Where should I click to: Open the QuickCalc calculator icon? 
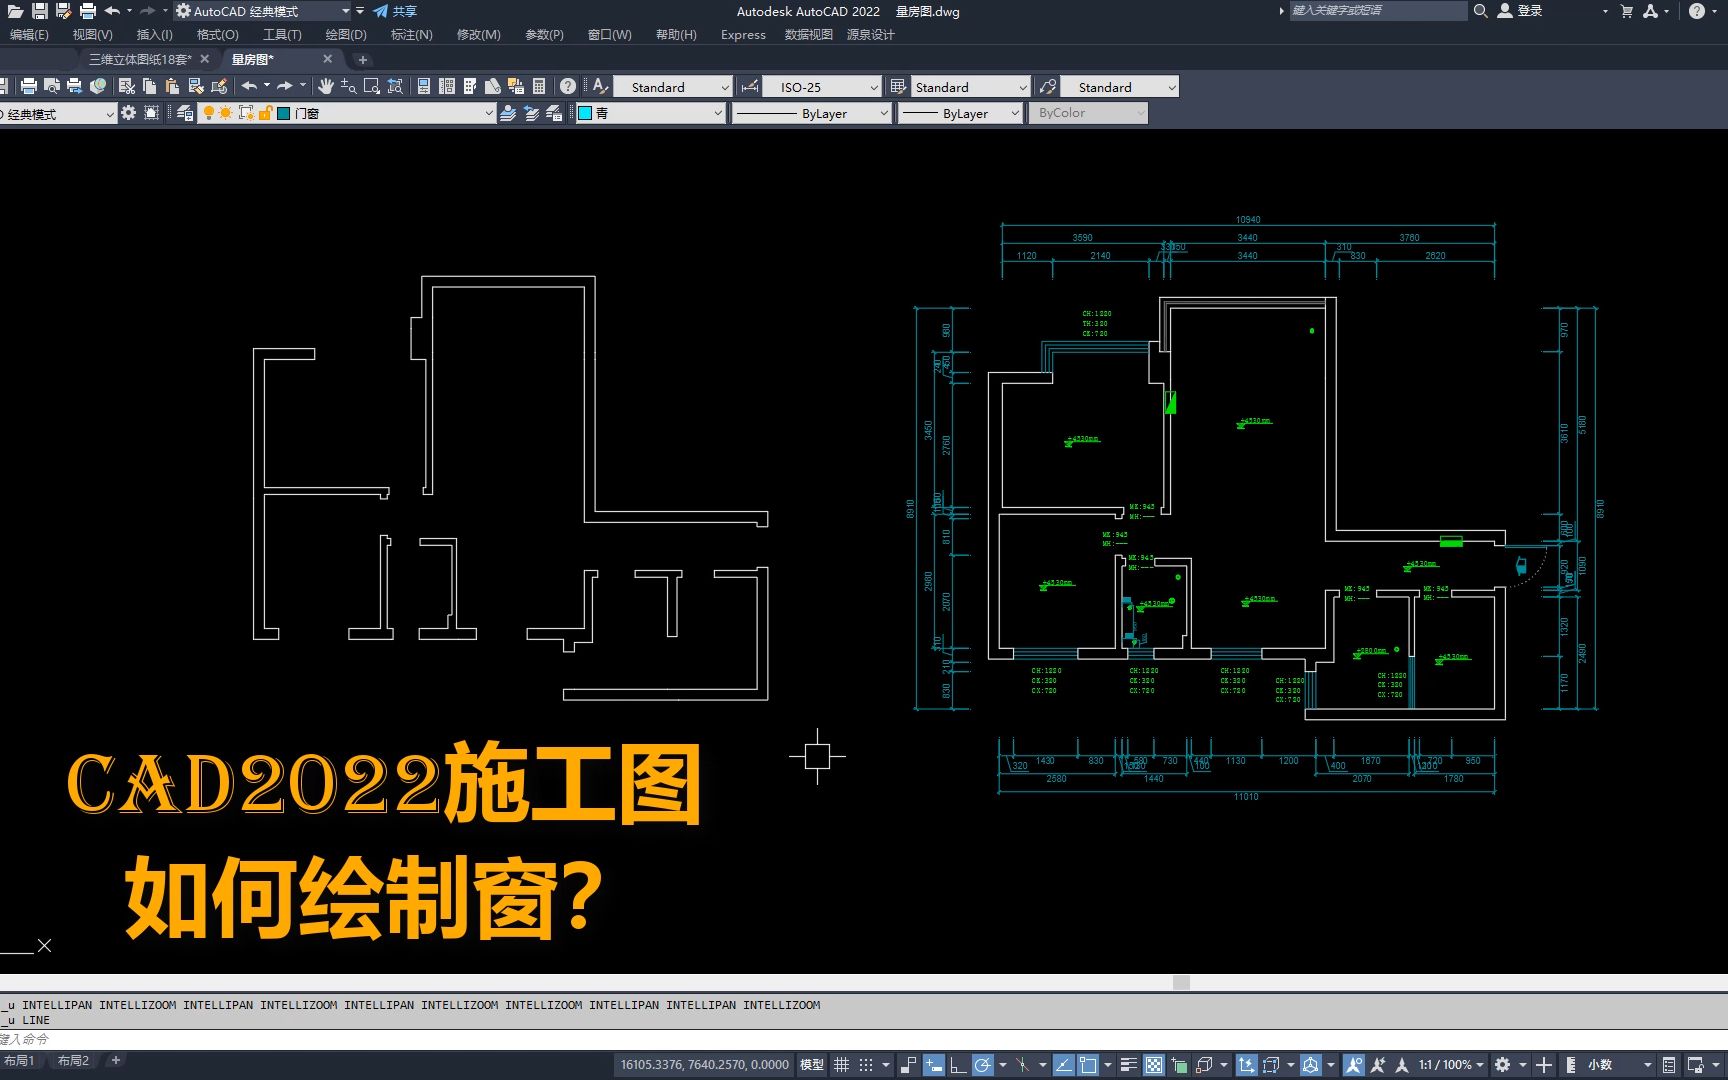point(539,86)
